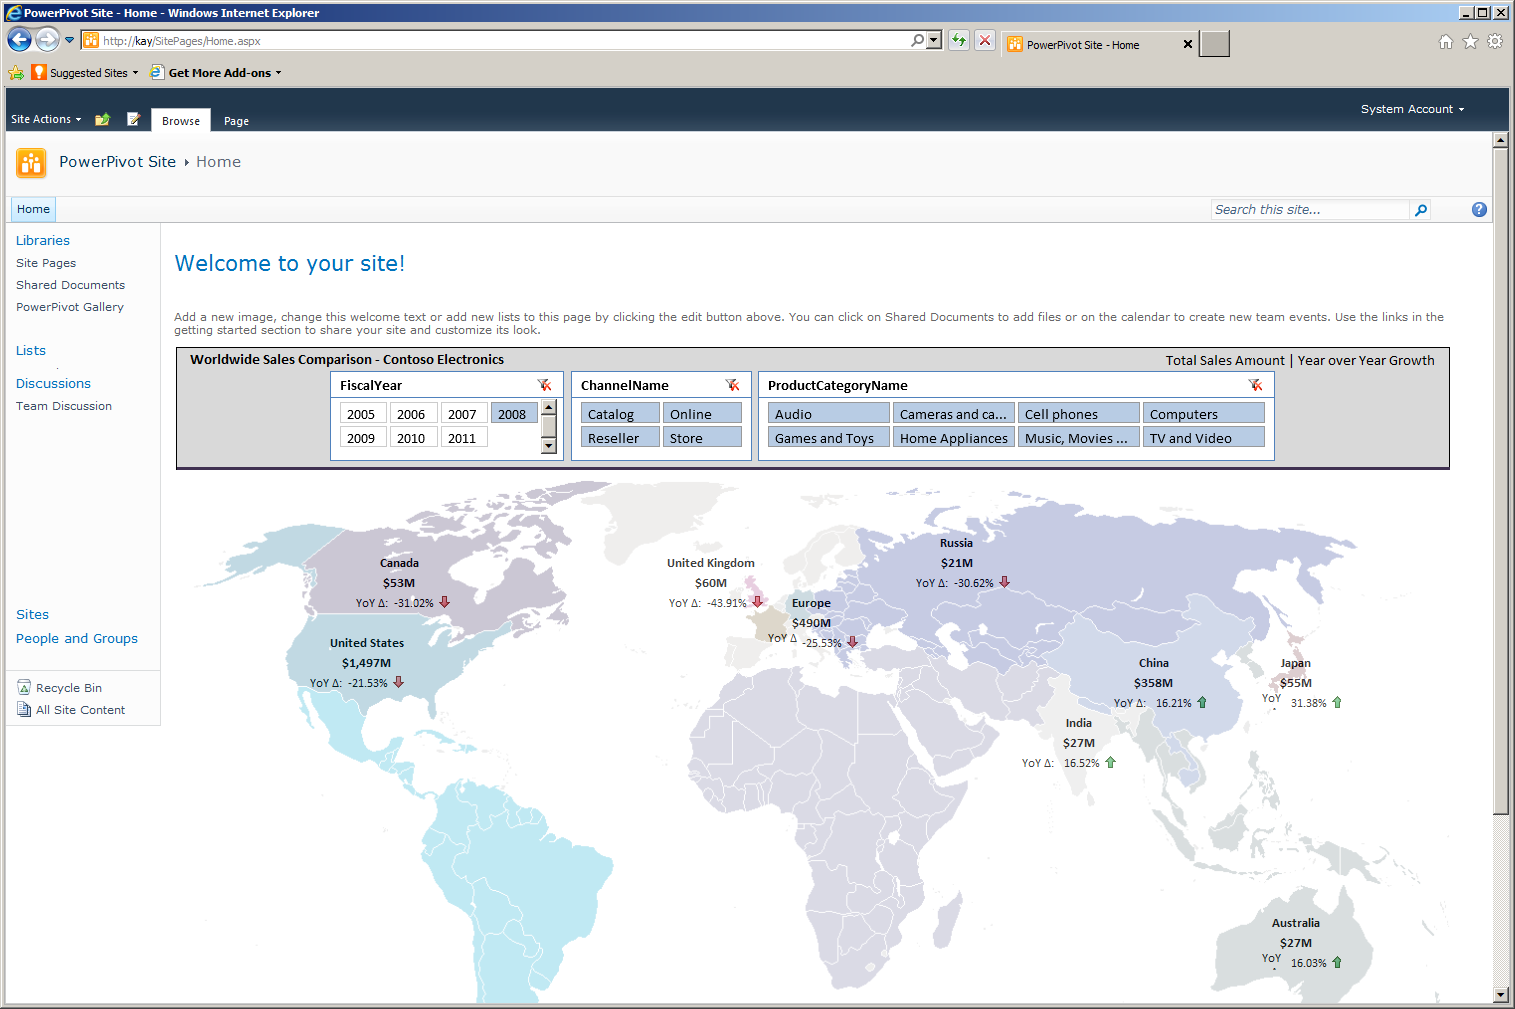This screenshot has width=1515, height=1009.
Task: Clear the ProductCategoryName slicer filter
Action: click(1255, 385)
